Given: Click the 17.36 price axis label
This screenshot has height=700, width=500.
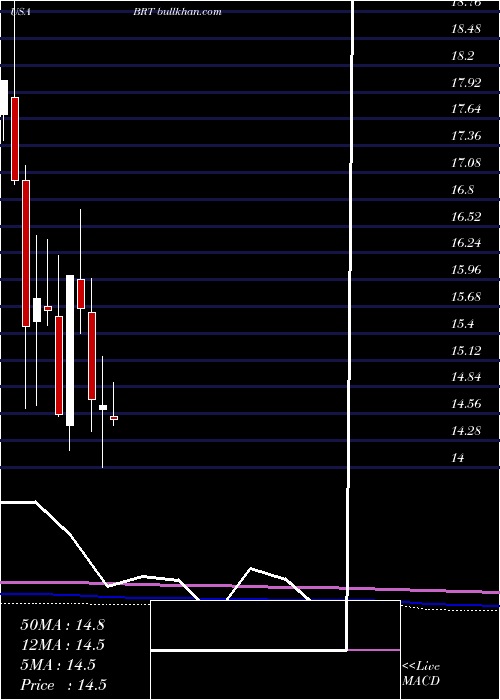Looking at the screenshot, I should (x=466, y=136).
